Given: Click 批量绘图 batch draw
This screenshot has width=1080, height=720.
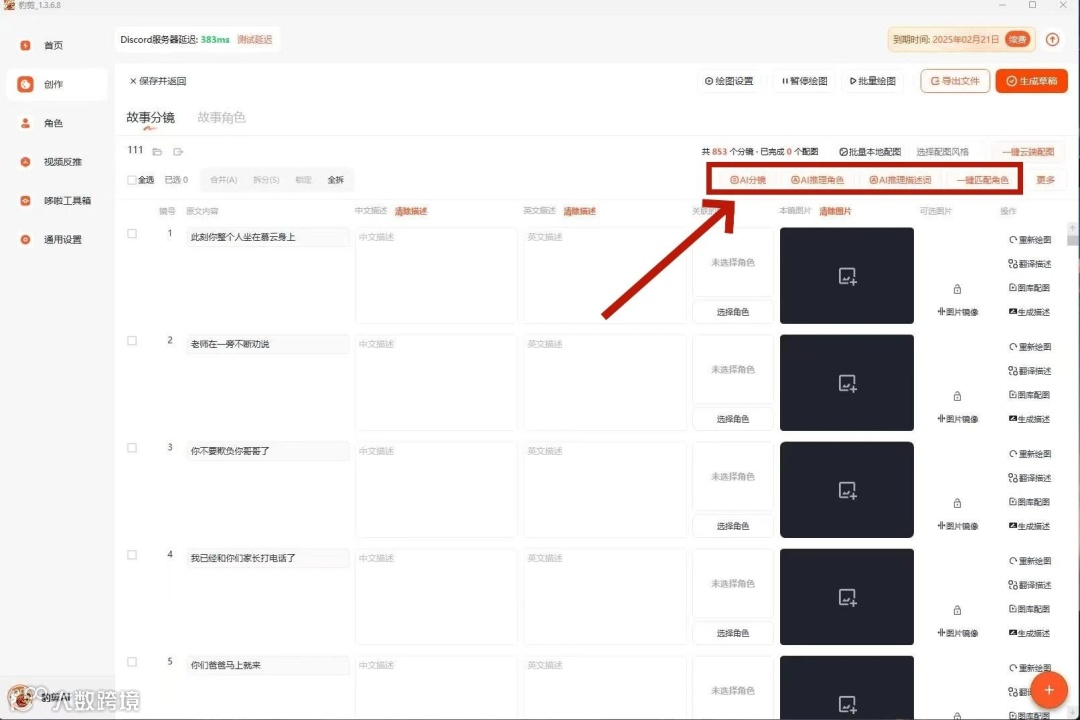Looking at the screenshot, I should (x=873, y=81).
